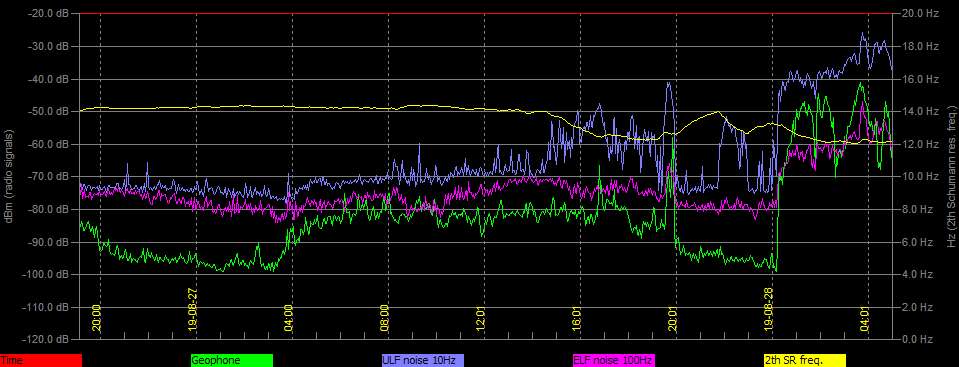Viewport: 959px width, 367px height.
Task: Click the 4.0 Hz axis label
Action: coord(917,274)
